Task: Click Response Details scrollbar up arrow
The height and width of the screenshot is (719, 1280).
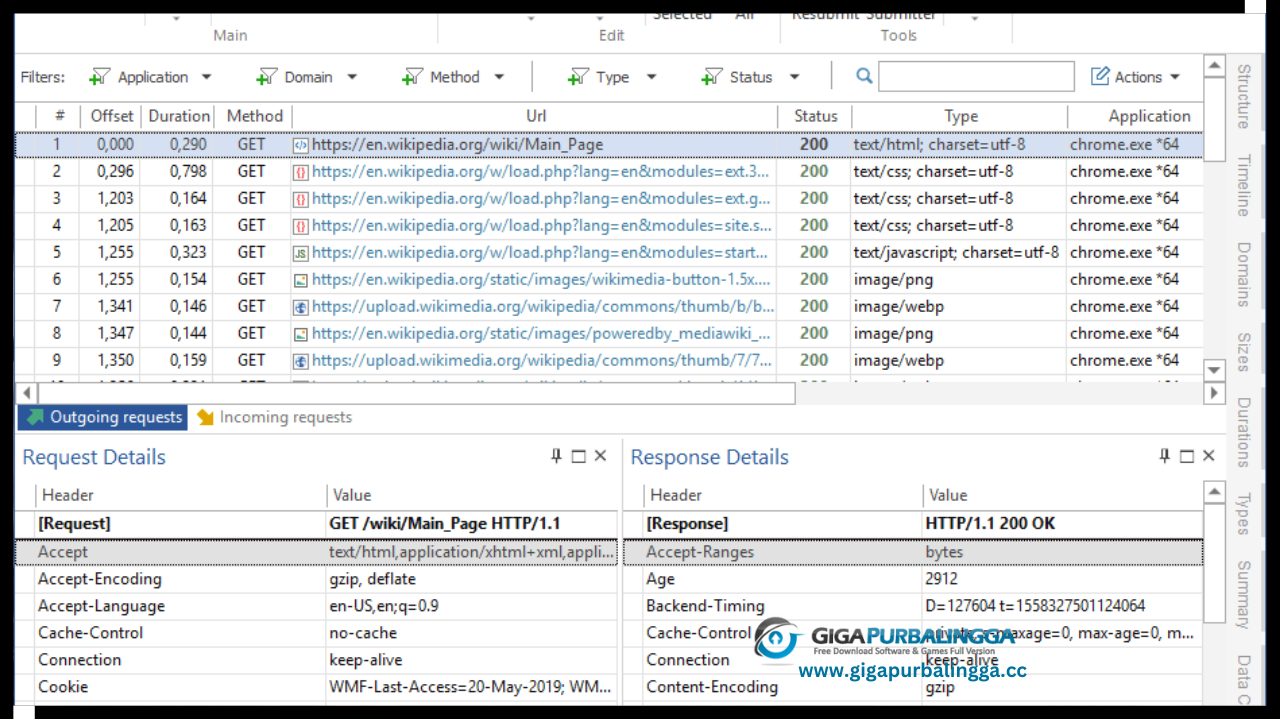Action: point(1214,492)
